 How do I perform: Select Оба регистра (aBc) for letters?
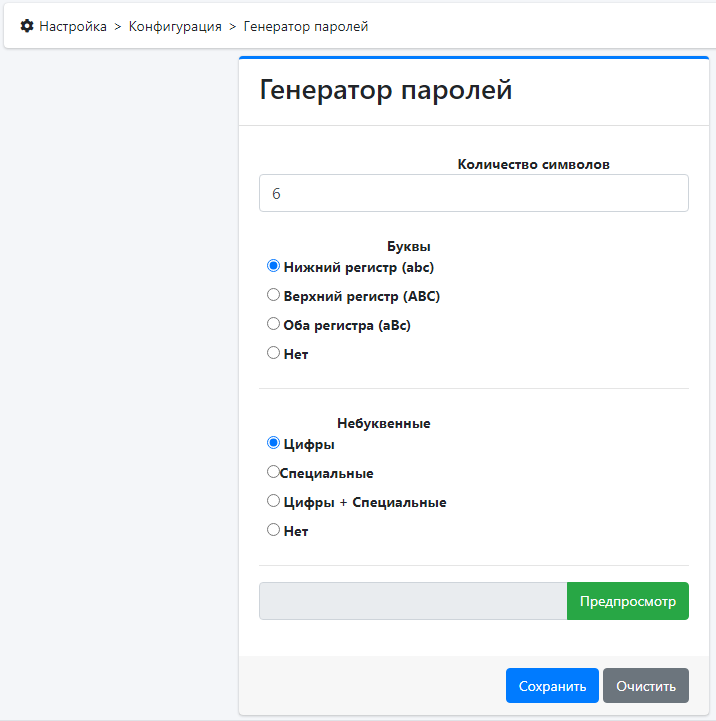pyautogui.click(x=273, y=324)
